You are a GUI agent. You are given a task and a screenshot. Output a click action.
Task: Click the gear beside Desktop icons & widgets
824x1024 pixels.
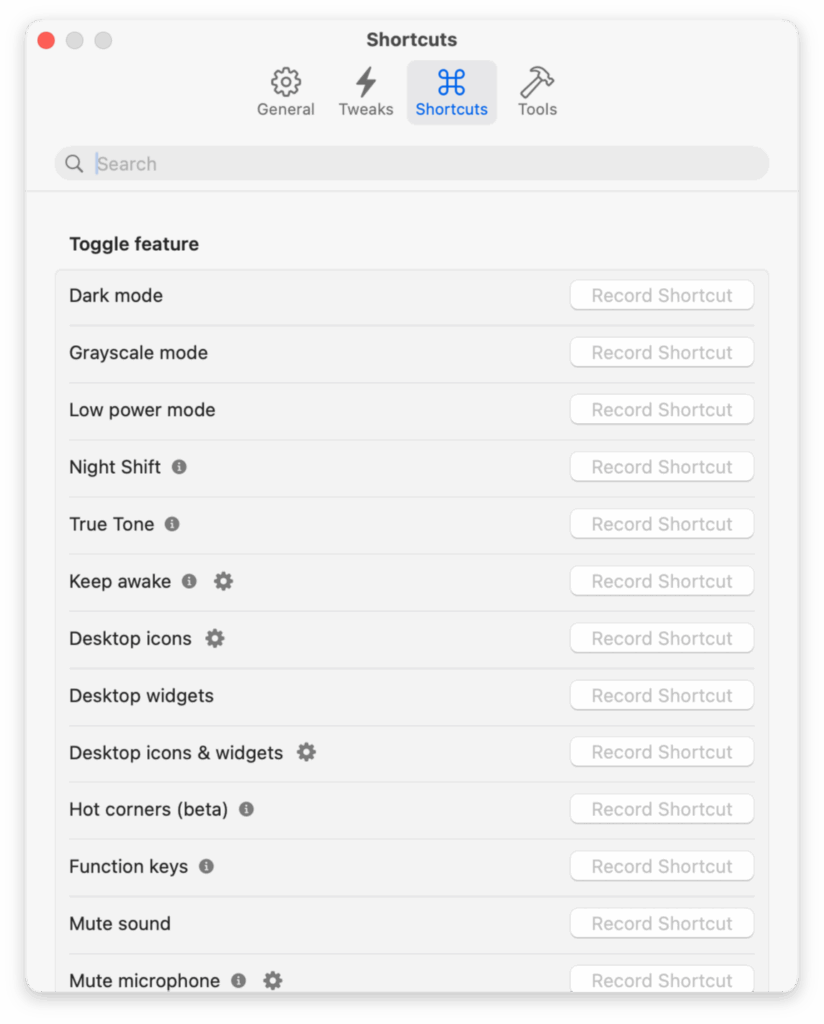(306, 752)
